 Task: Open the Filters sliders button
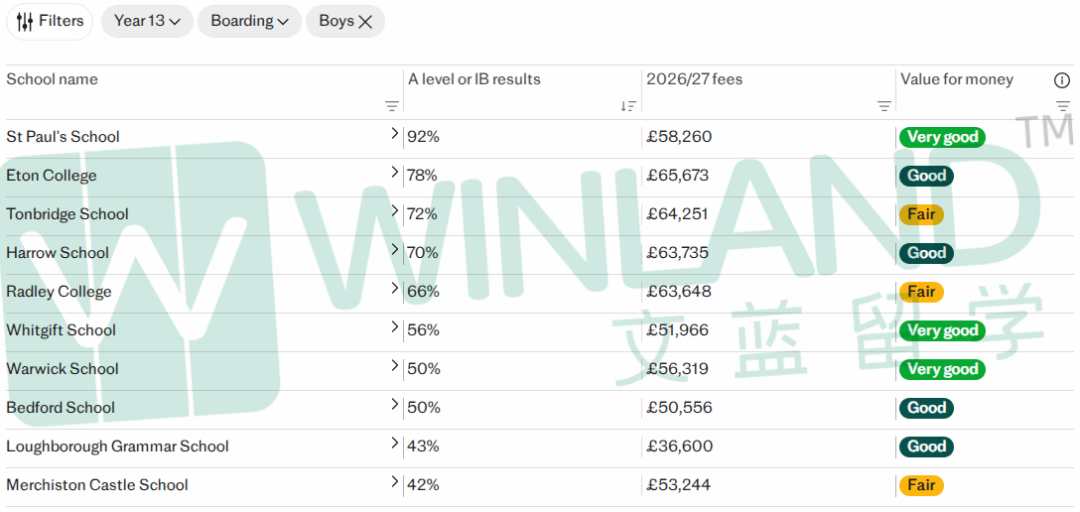[x=50, y=21]
